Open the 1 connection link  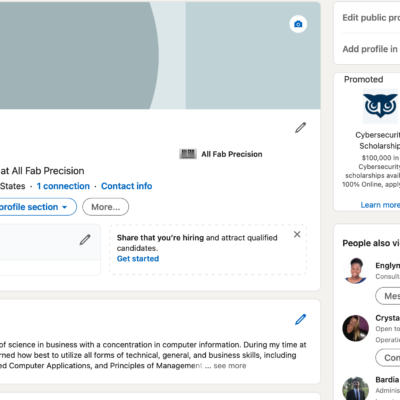tap(63, 186)
